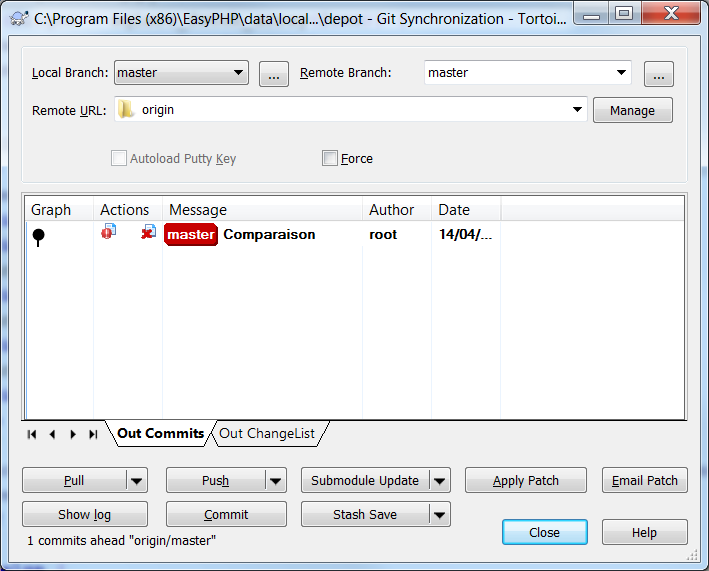Click the Manage remotes button
The image size is (709, 571).
(x=632, y=110)
